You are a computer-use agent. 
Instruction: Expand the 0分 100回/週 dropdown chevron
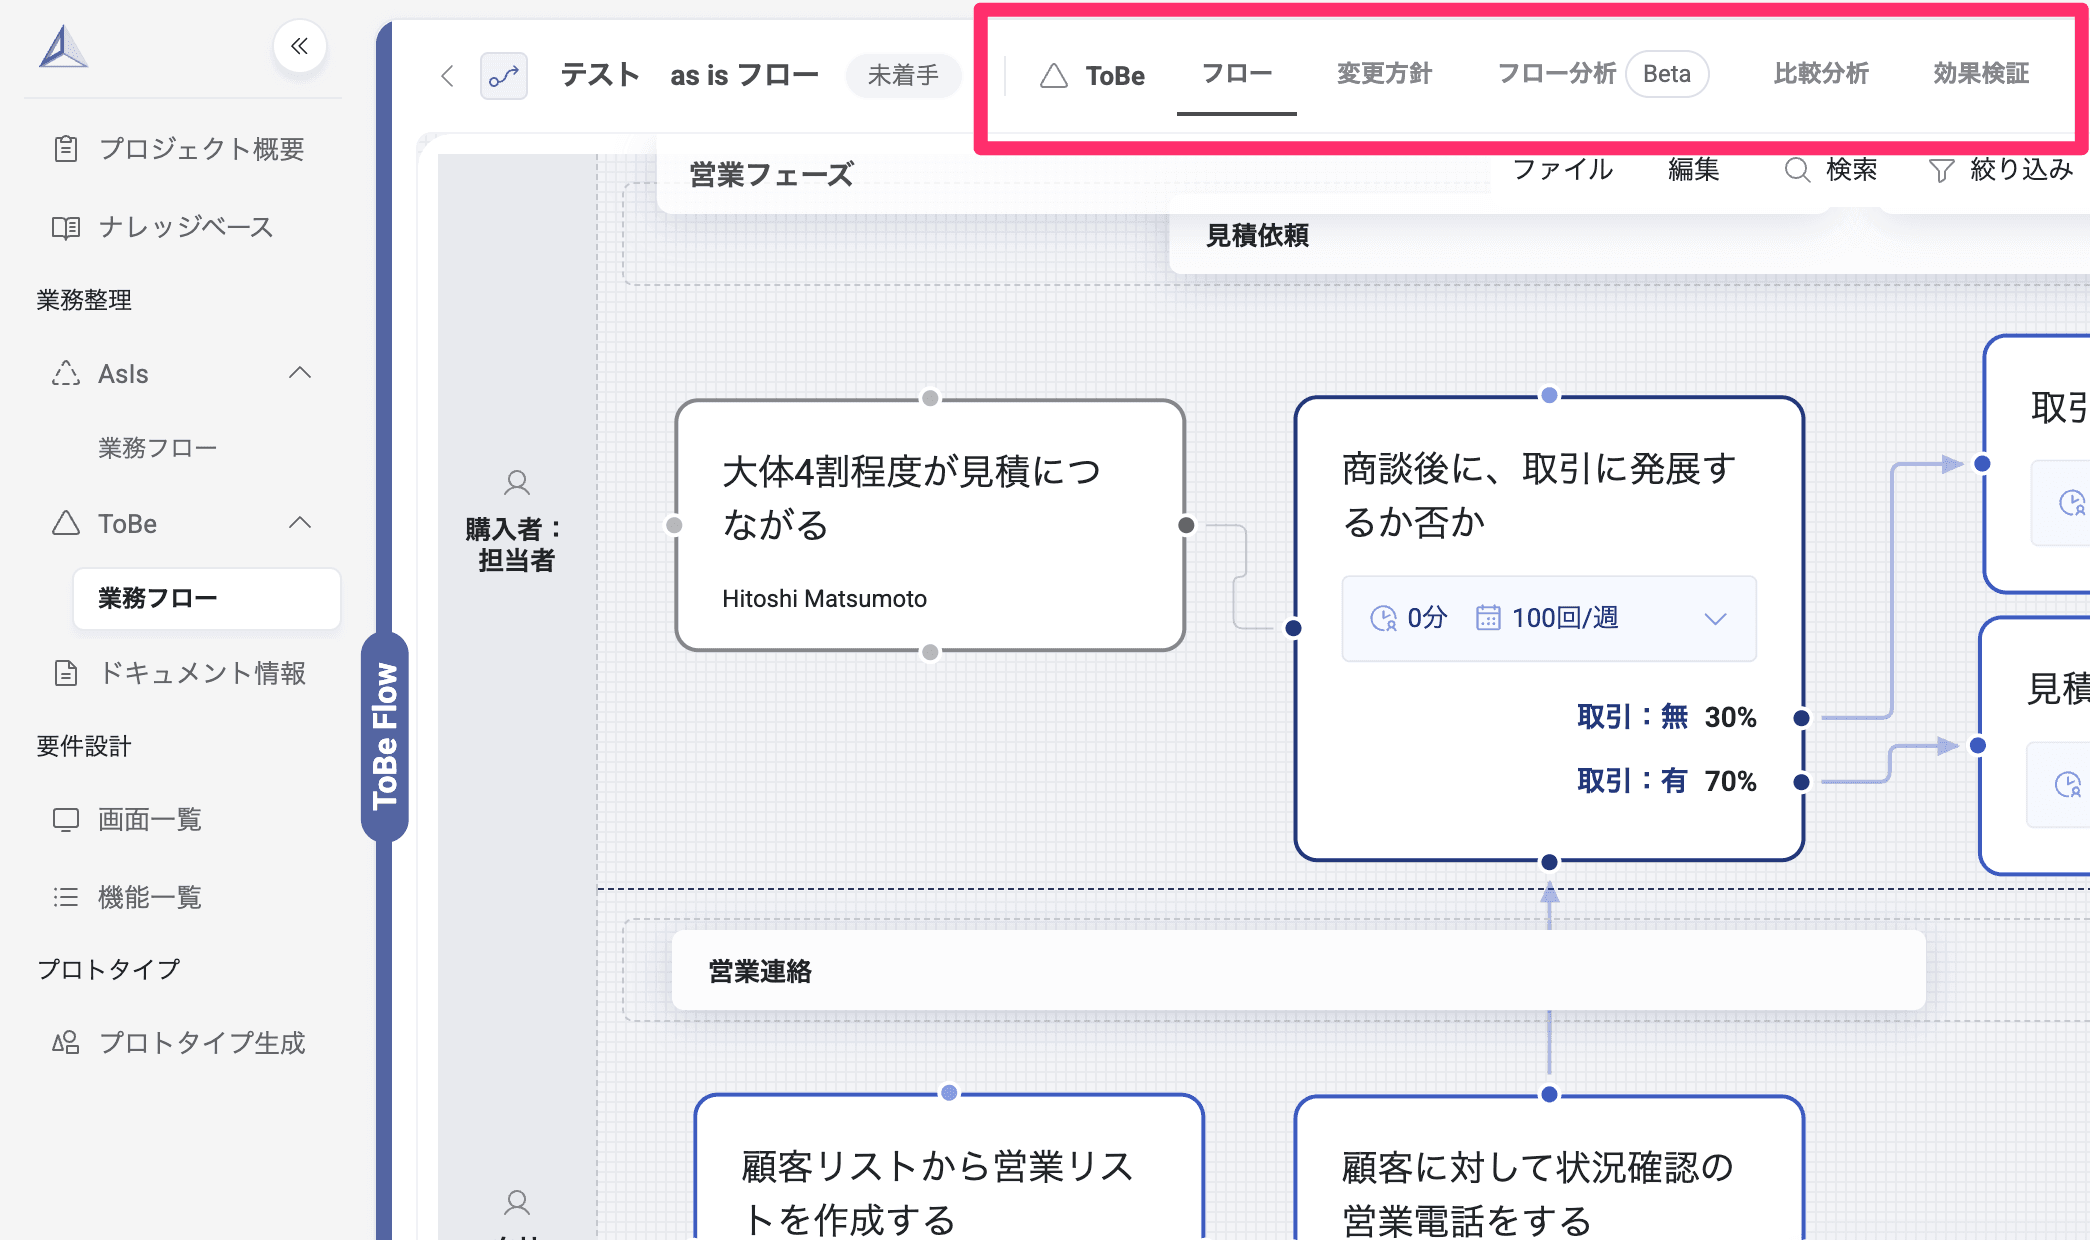click(1715, 619)
